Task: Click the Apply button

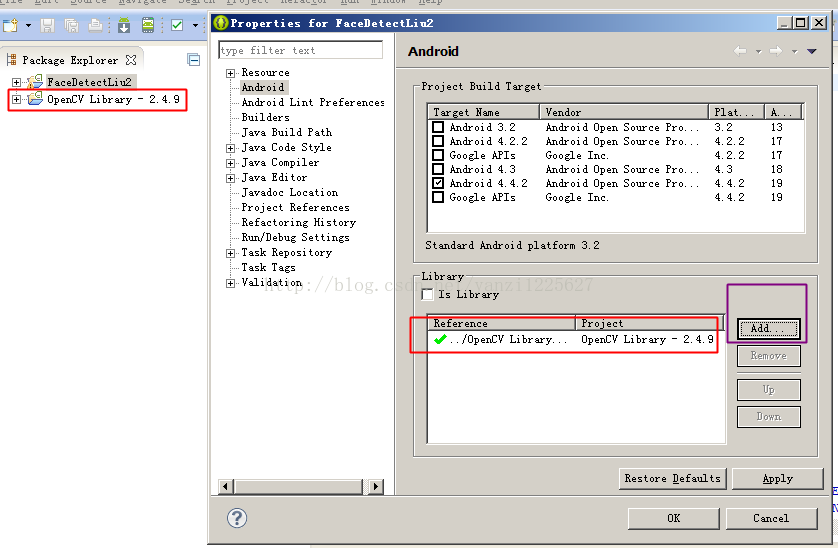Action: click(x=778, y=478)
